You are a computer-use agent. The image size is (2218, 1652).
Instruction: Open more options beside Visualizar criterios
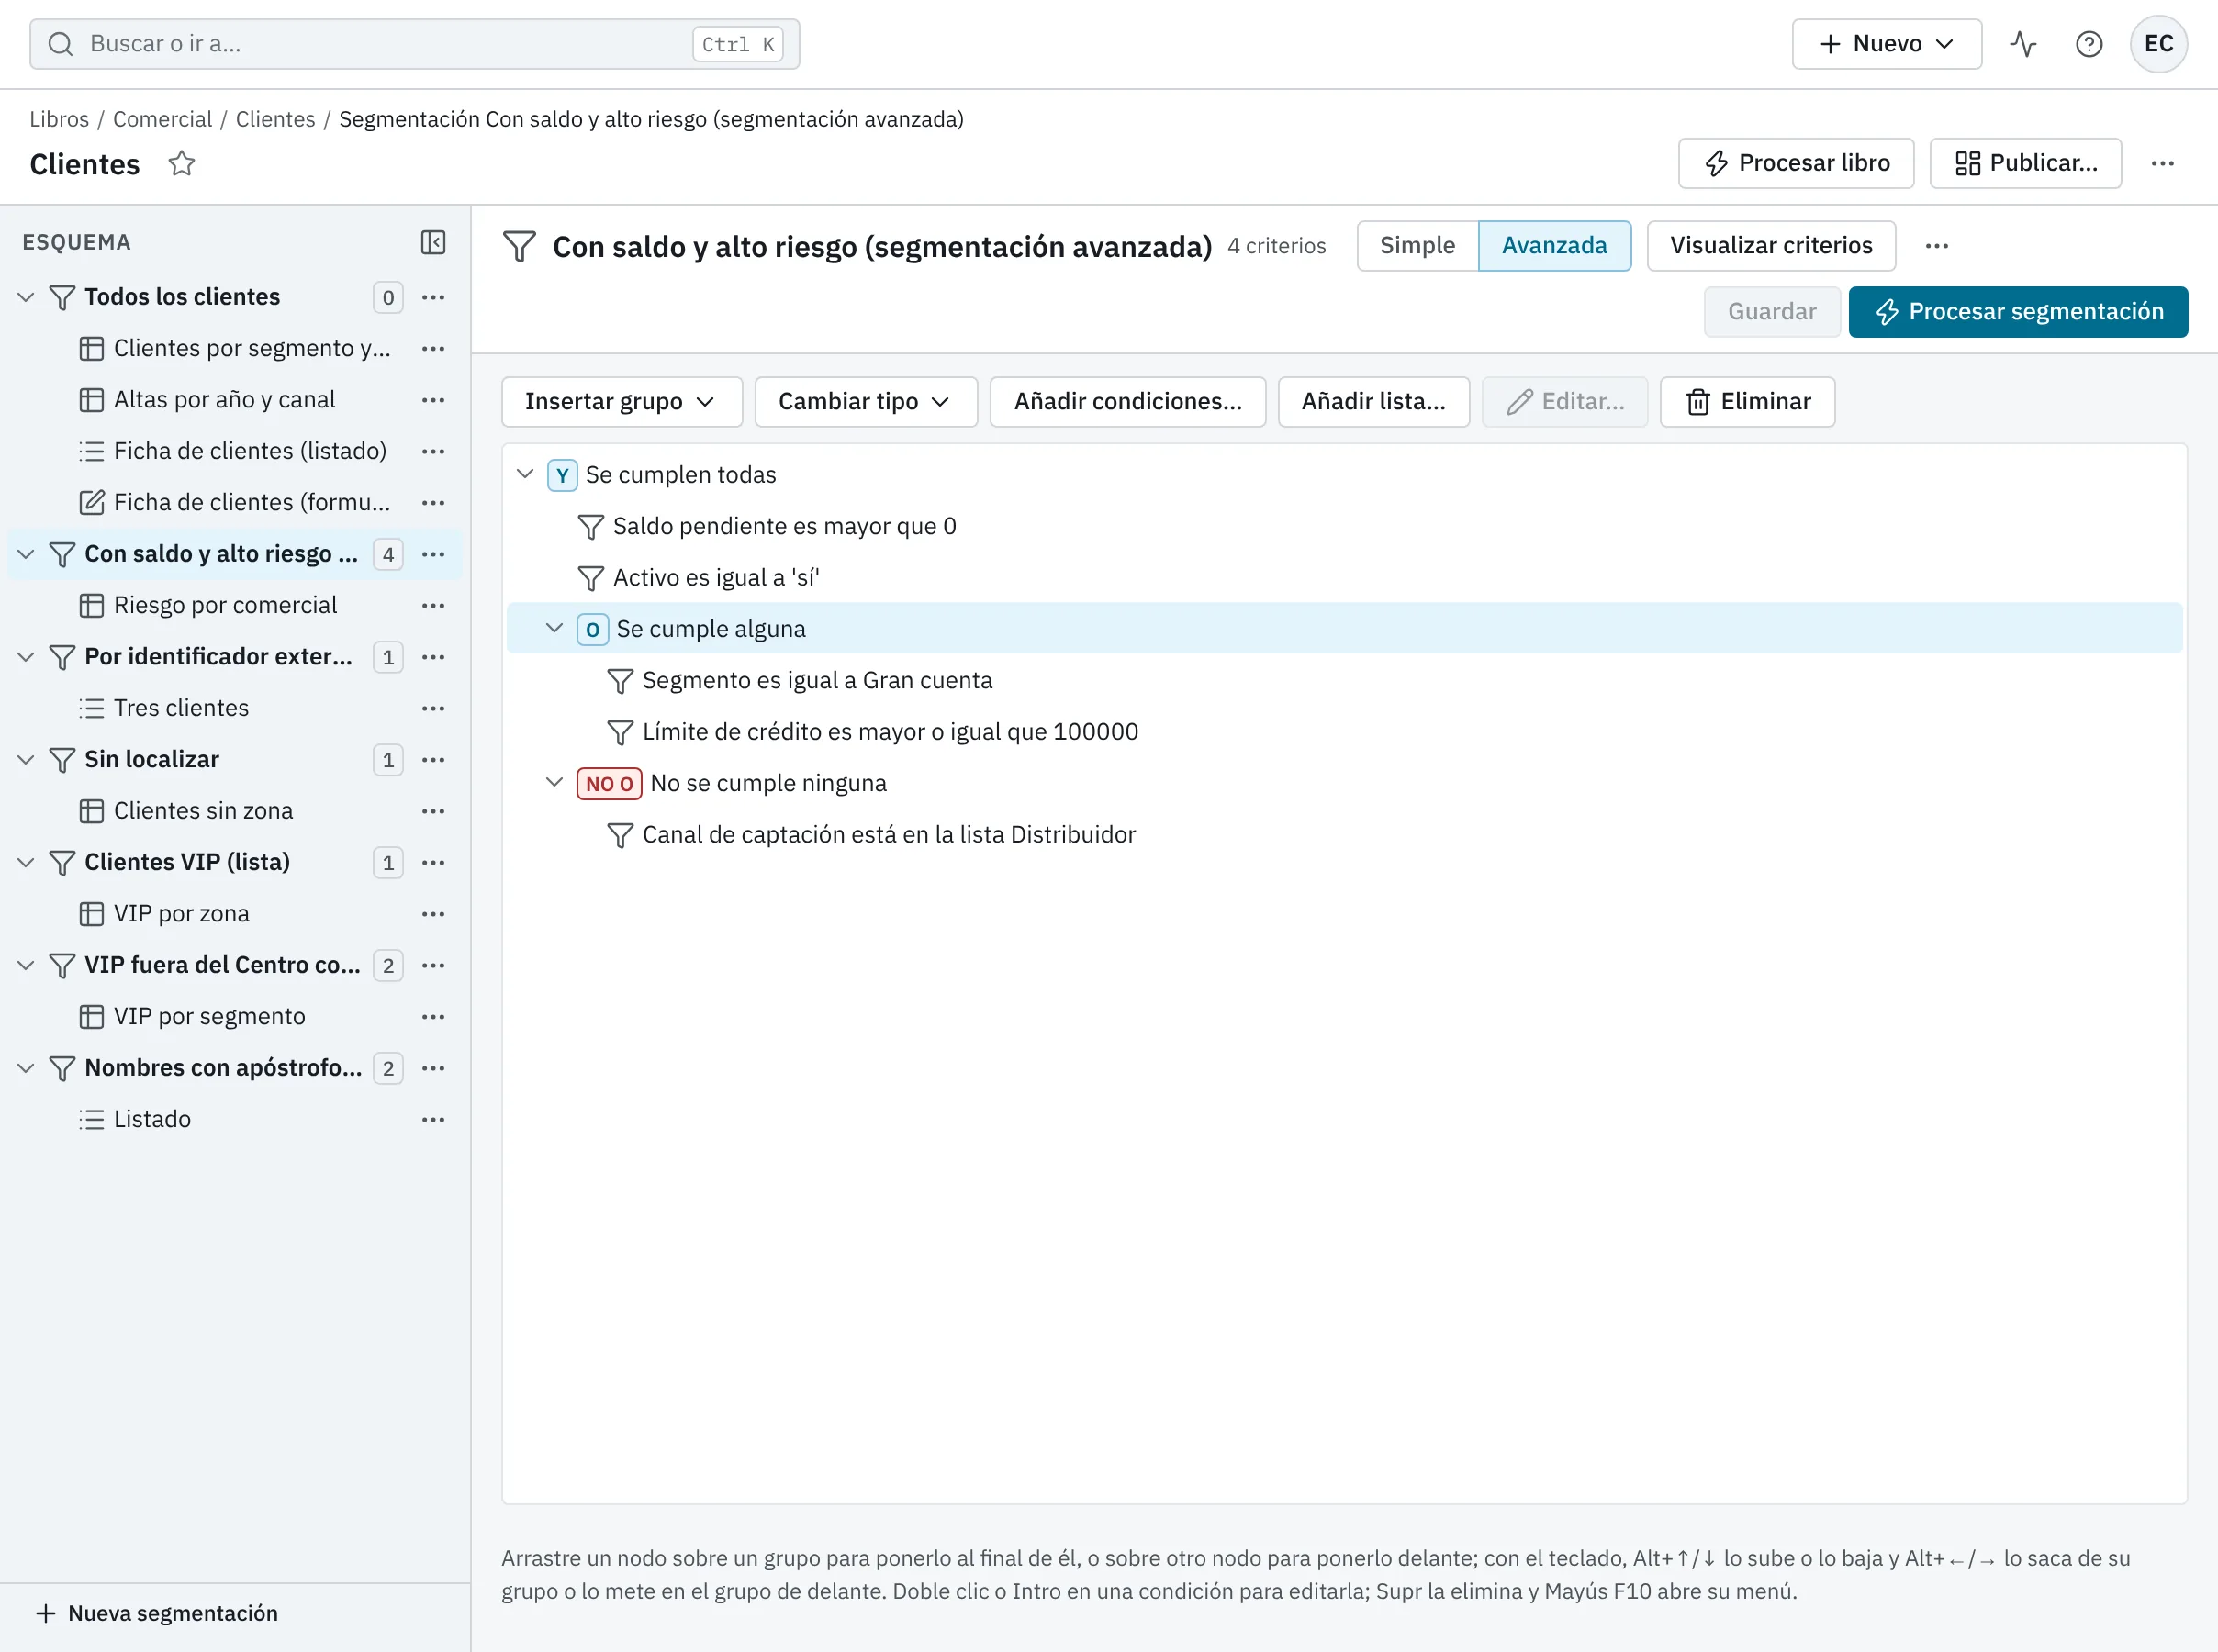tap(1937, 246)
